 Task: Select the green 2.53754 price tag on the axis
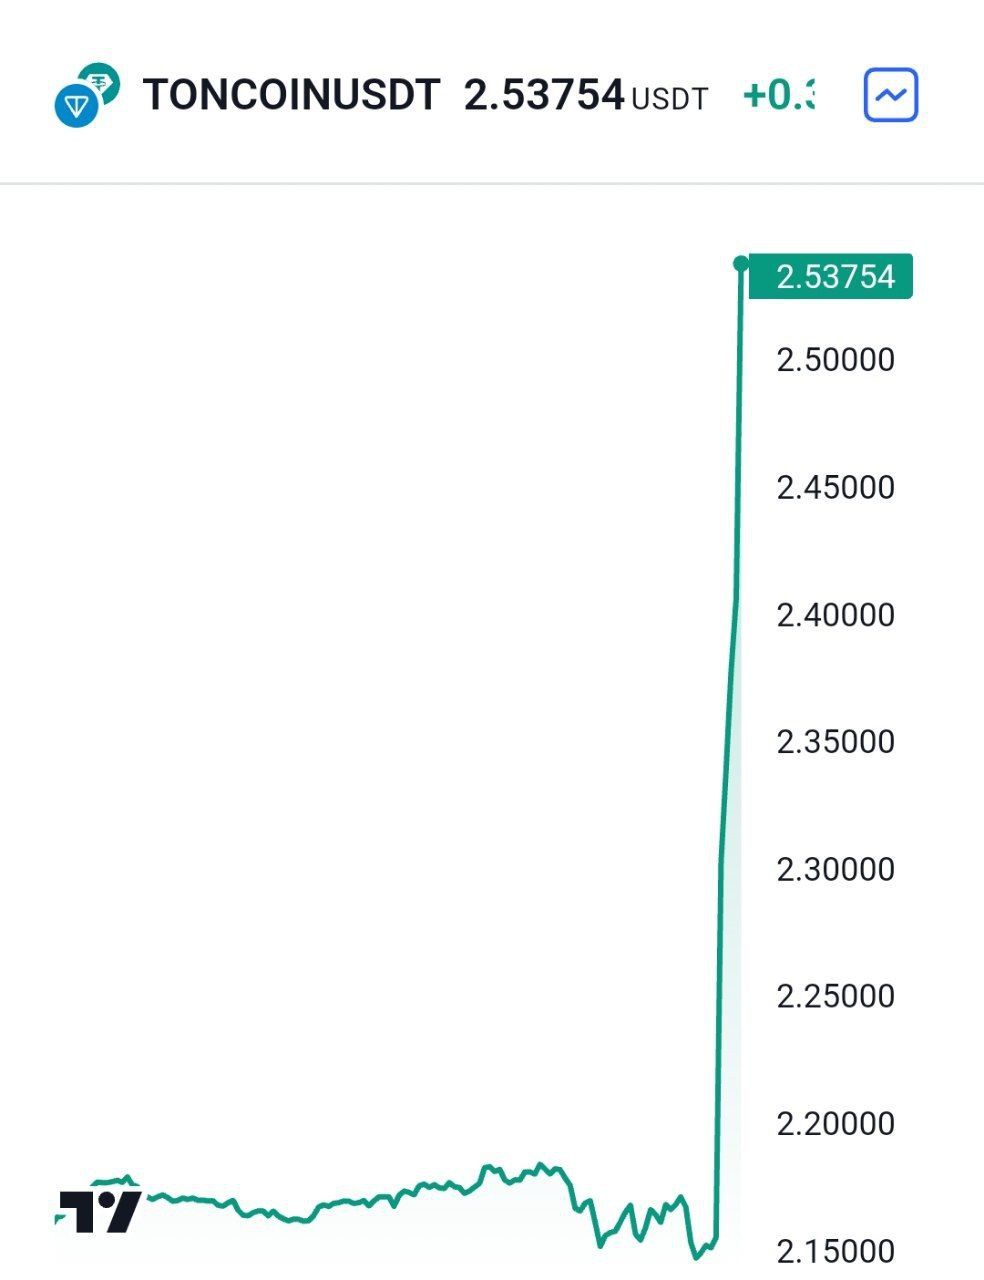[831, 276]
